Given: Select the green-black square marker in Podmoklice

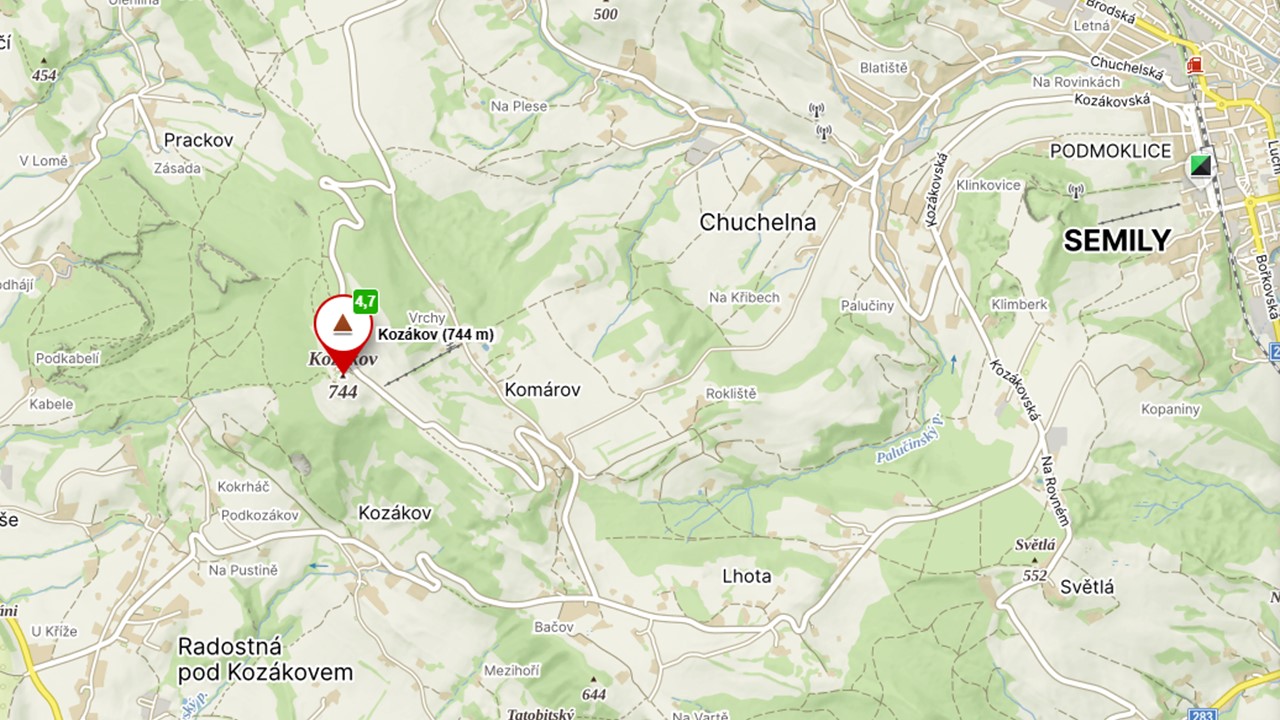Looking at the screenshot, I should coord(1200,165).
